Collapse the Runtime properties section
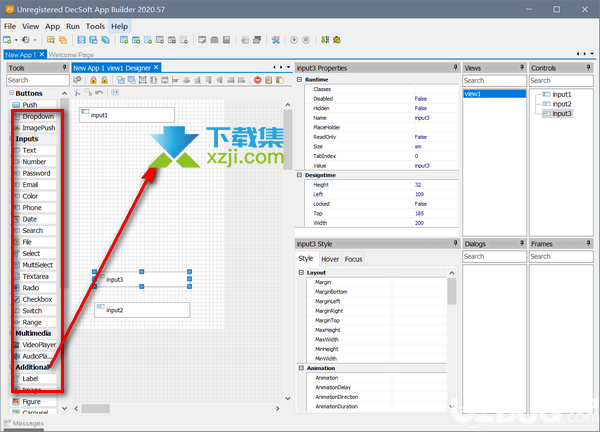The image size is (600, 432). (x=300, y=80)
